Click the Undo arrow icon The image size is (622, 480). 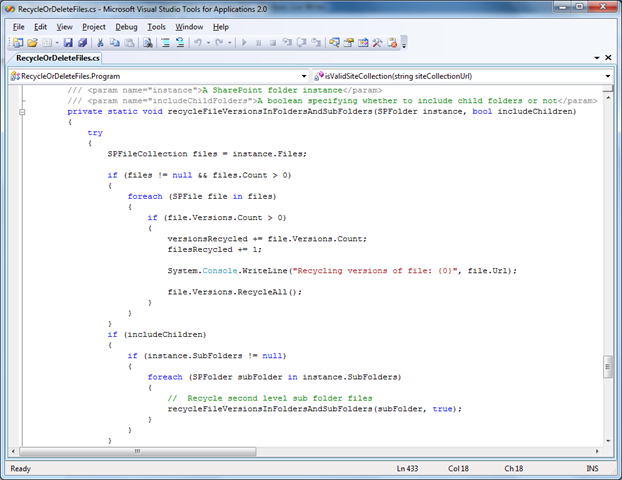coord(198,43)
